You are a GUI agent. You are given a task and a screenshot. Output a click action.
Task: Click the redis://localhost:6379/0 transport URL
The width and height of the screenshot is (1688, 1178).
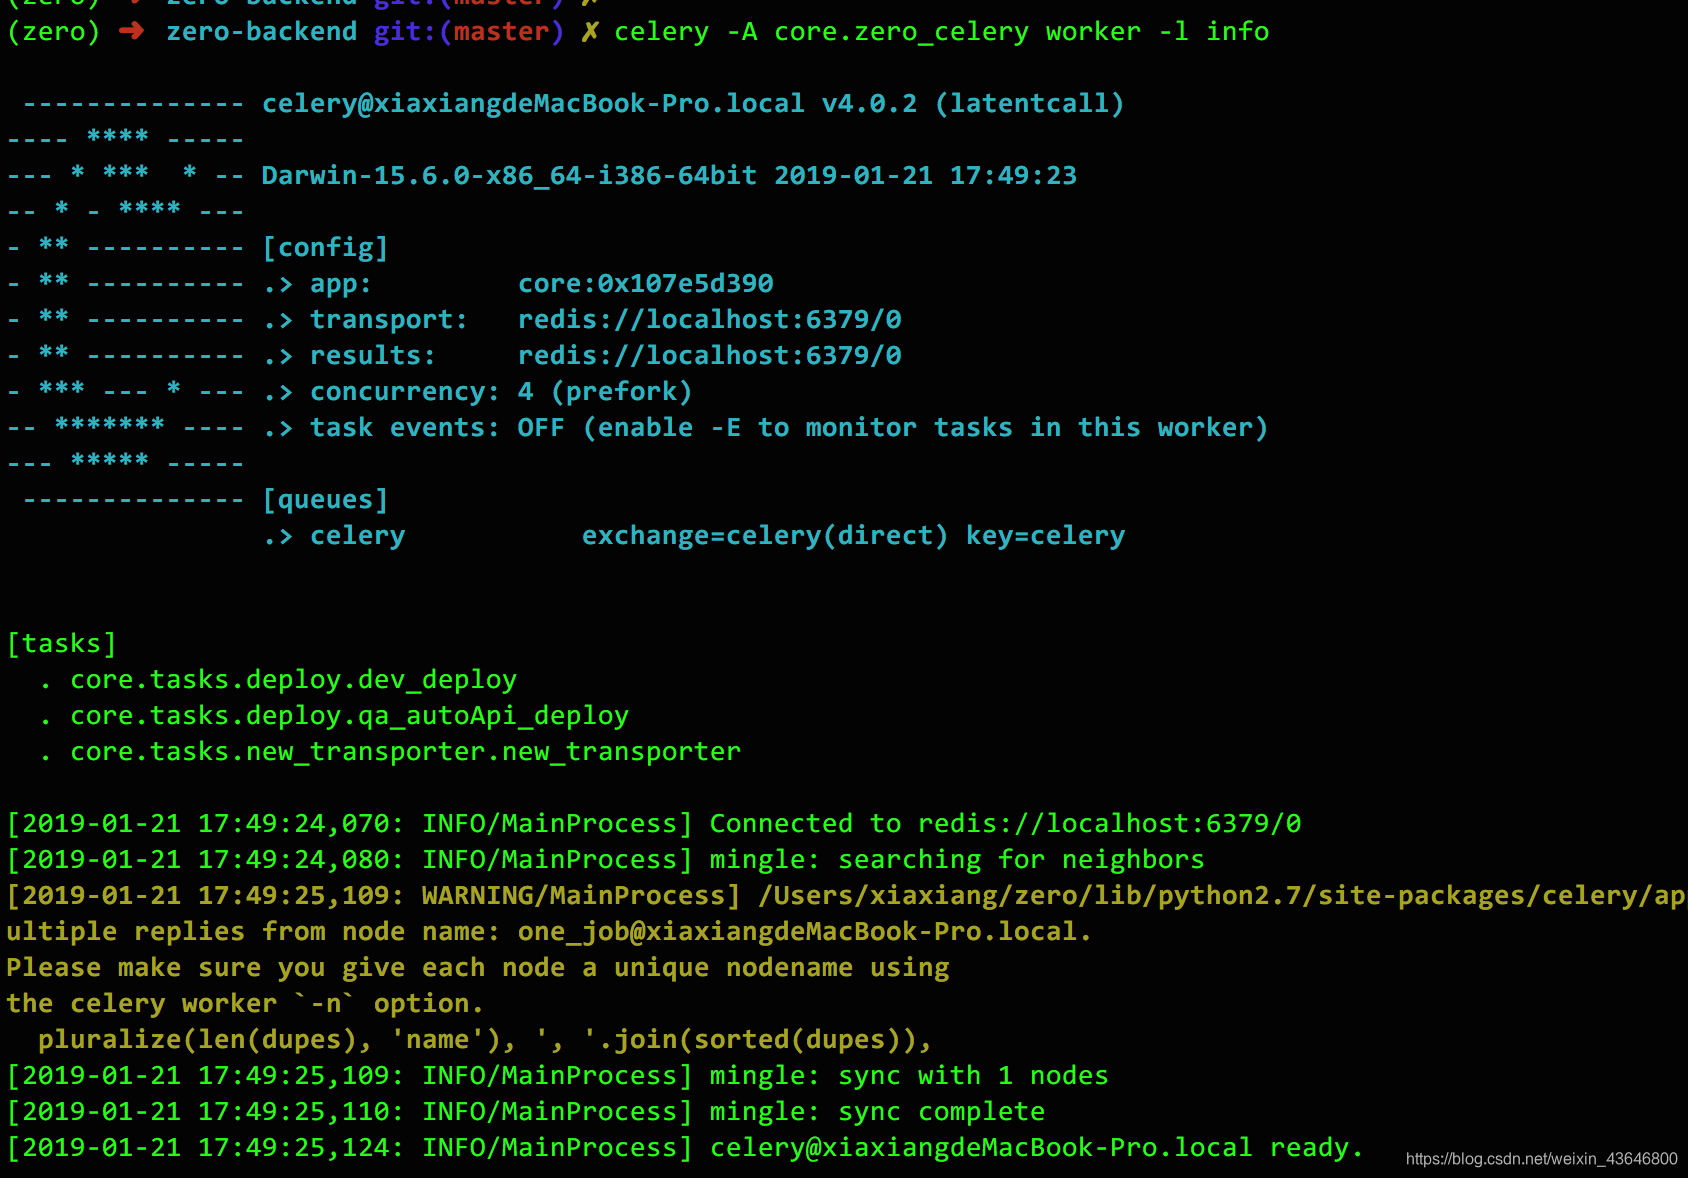point(709,319)
